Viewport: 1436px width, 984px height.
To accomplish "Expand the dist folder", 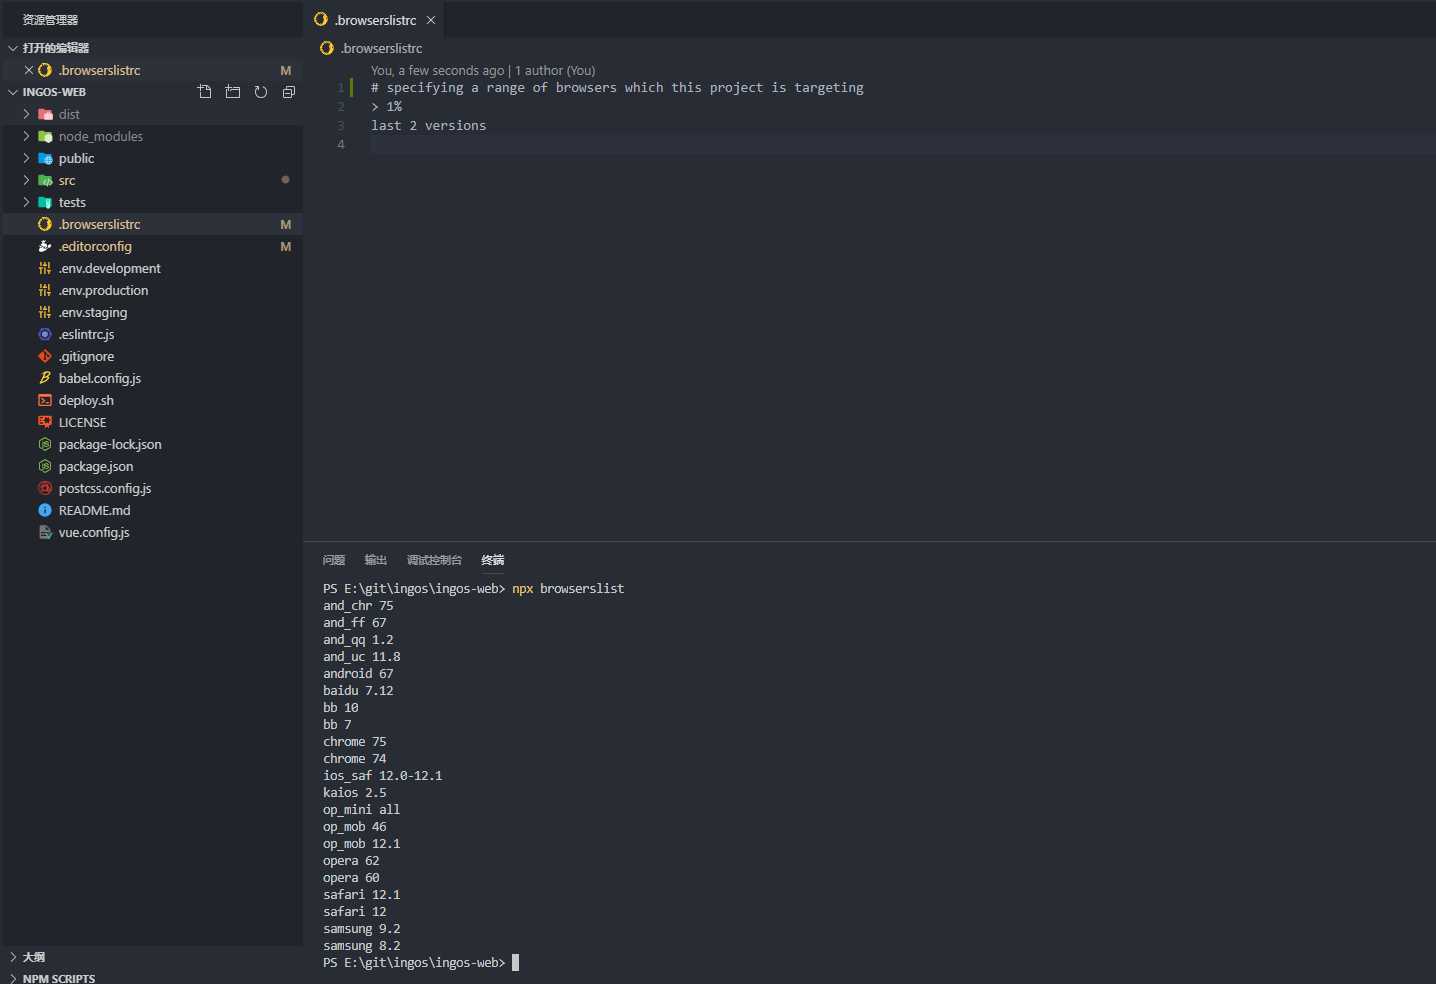I will tap(68, 114).
